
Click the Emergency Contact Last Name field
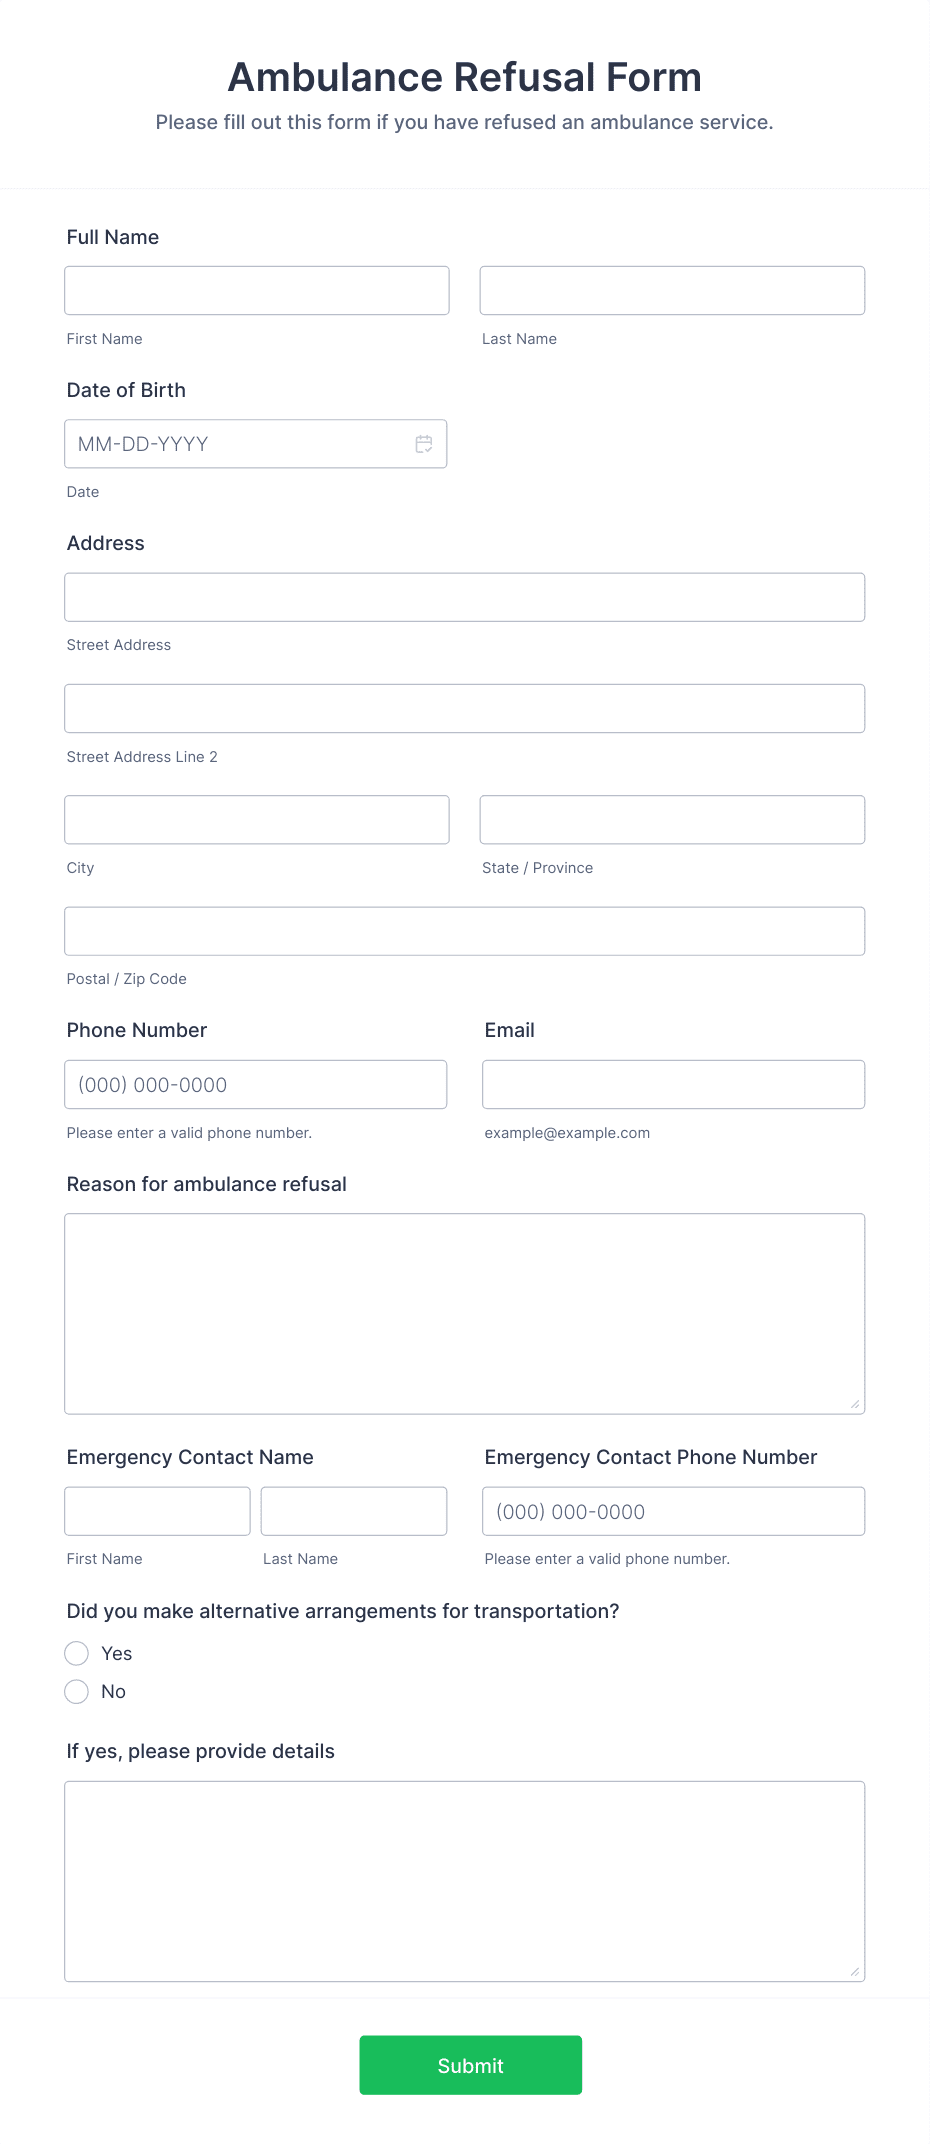pos(353,1511)
